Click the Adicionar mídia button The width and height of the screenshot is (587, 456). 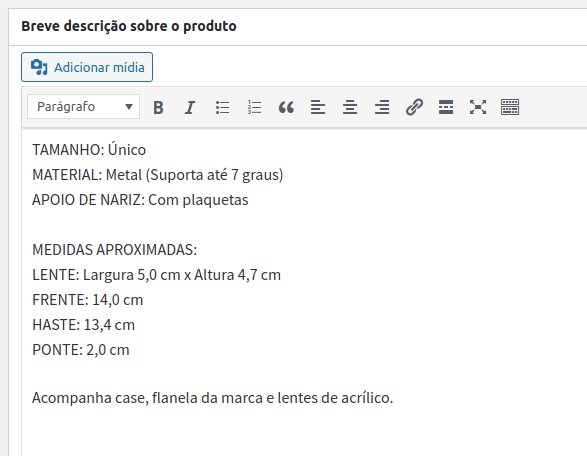pos(87,67)
